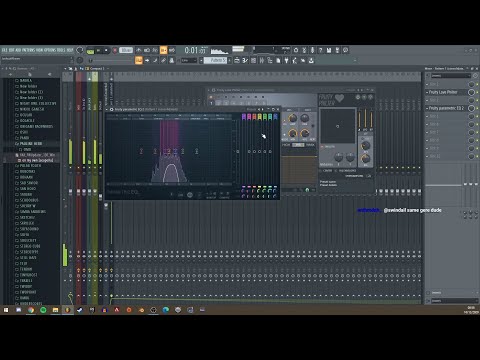Open the Line snap dropdown

(x=189, y=60)
